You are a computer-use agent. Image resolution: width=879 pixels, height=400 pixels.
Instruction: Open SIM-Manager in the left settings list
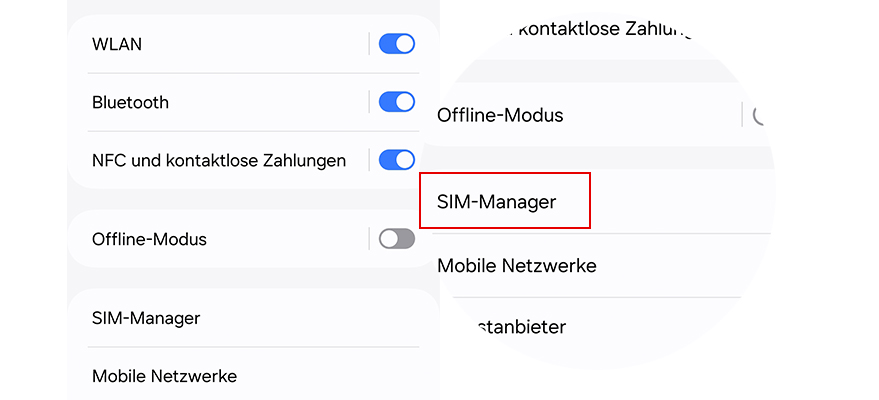click(146, 318)
